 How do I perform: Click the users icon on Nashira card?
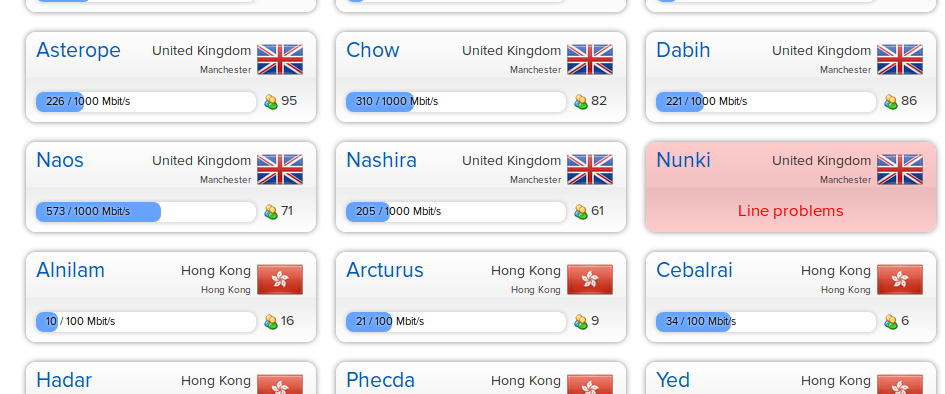coord(581,212)
